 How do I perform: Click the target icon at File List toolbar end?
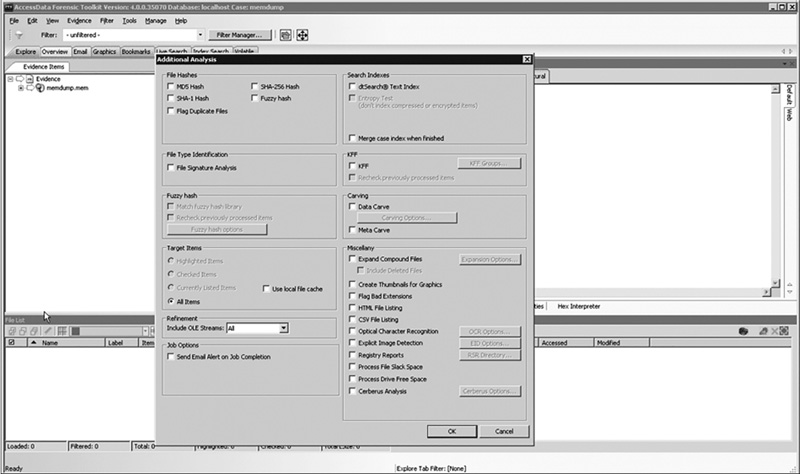[x=784, y=331]
